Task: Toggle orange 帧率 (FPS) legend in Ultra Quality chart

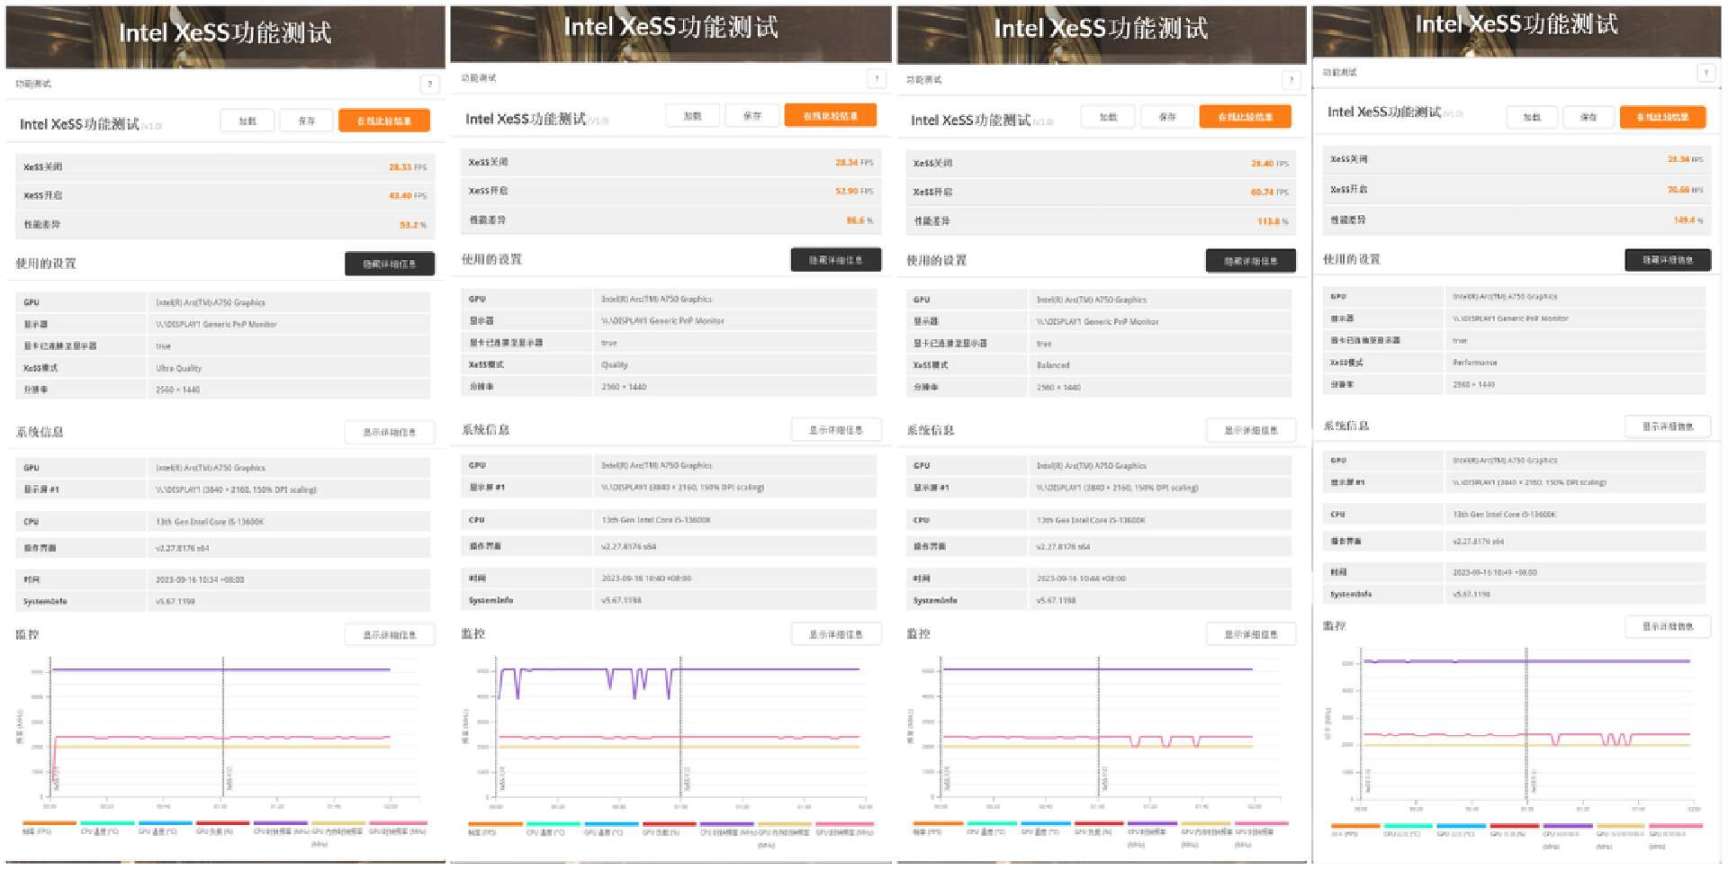Action: [49, 829]
